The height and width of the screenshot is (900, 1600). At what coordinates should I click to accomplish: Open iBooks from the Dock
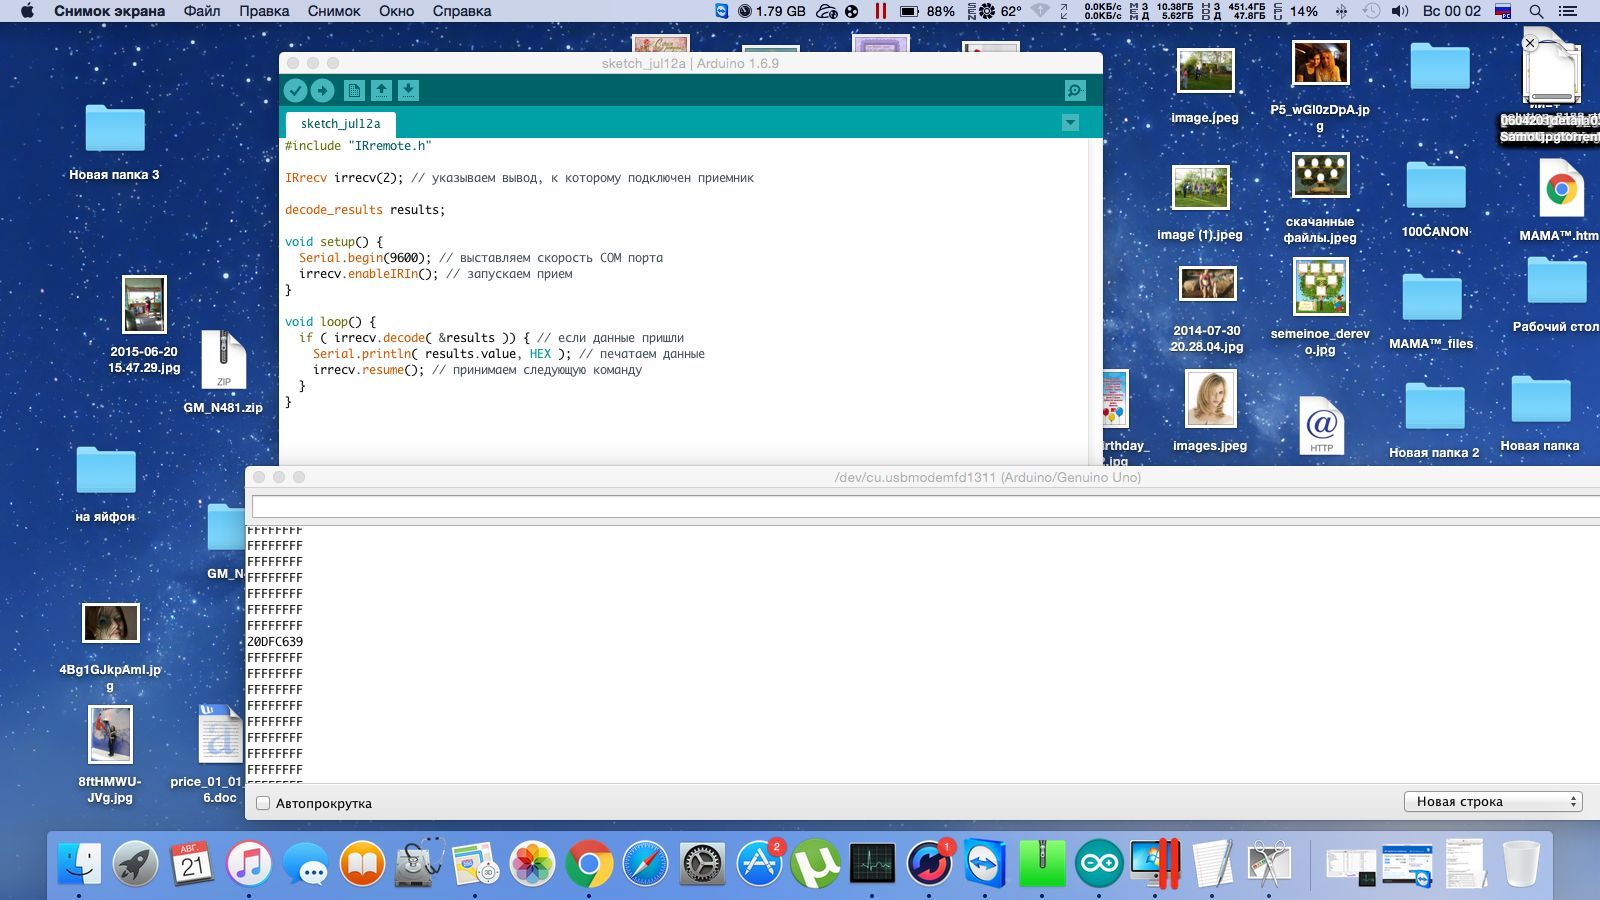click(x=362, y=863)
